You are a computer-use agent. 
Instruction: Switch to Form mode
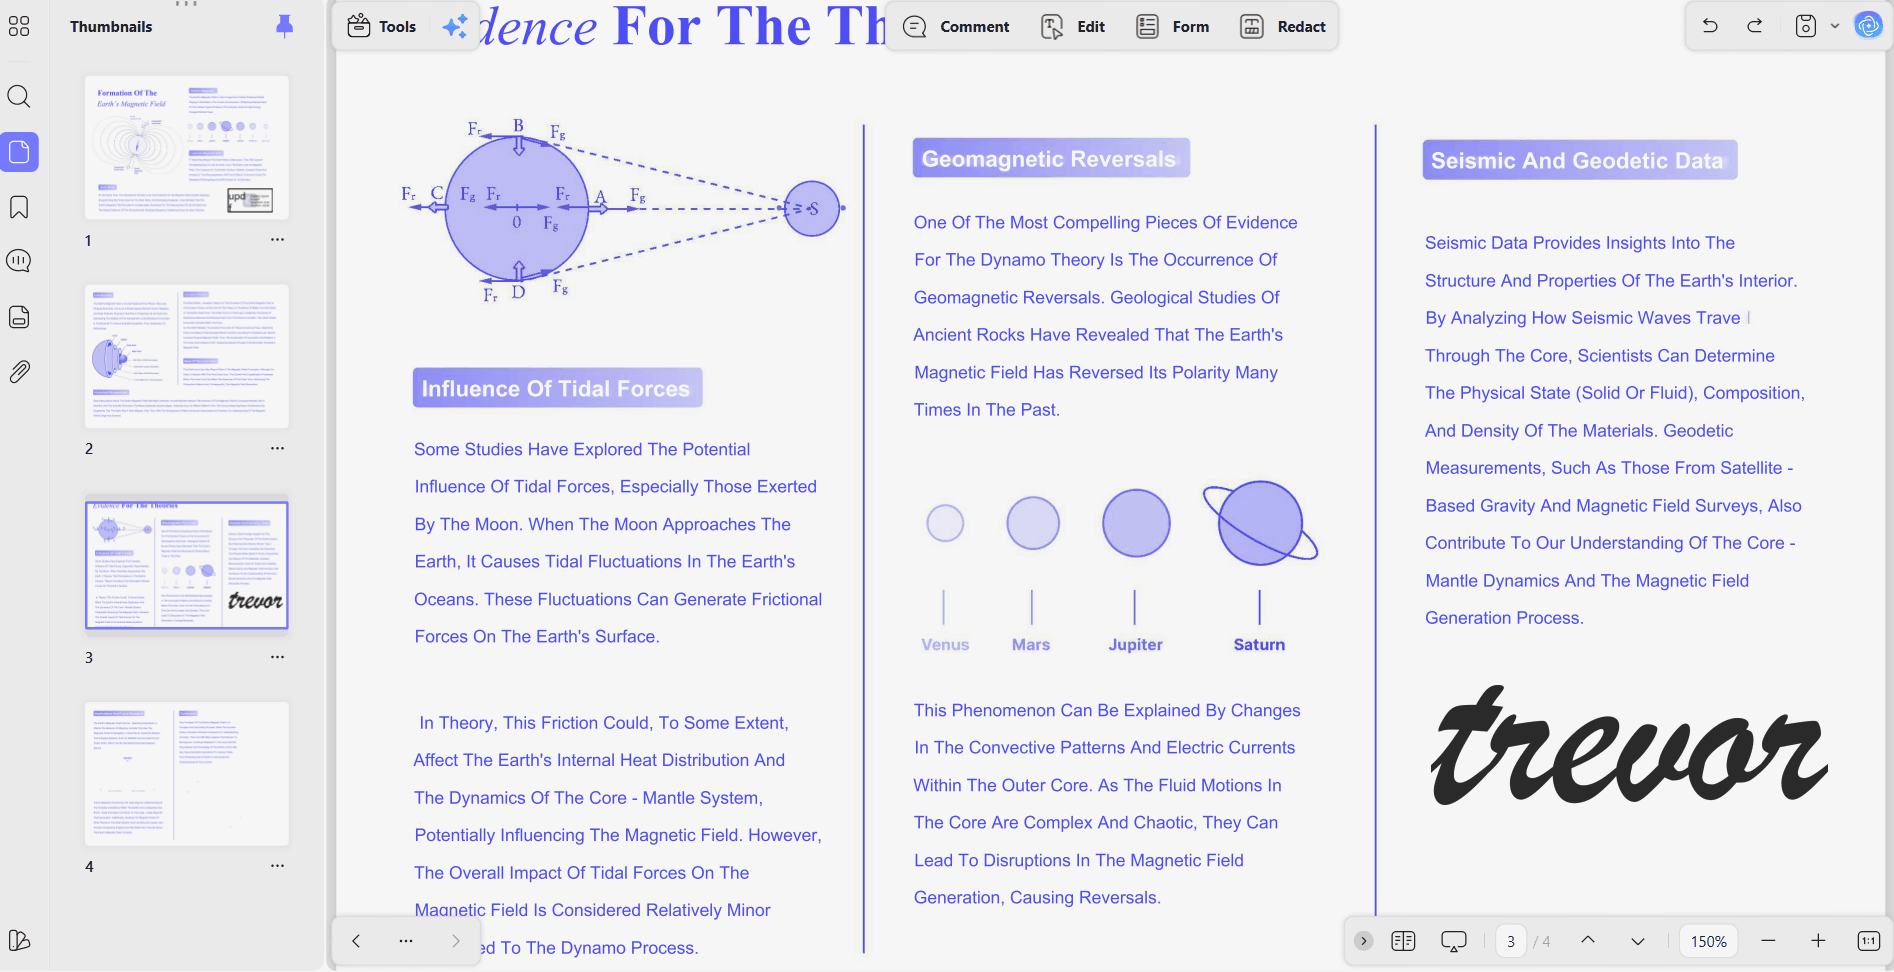(x=1173, y=27)
